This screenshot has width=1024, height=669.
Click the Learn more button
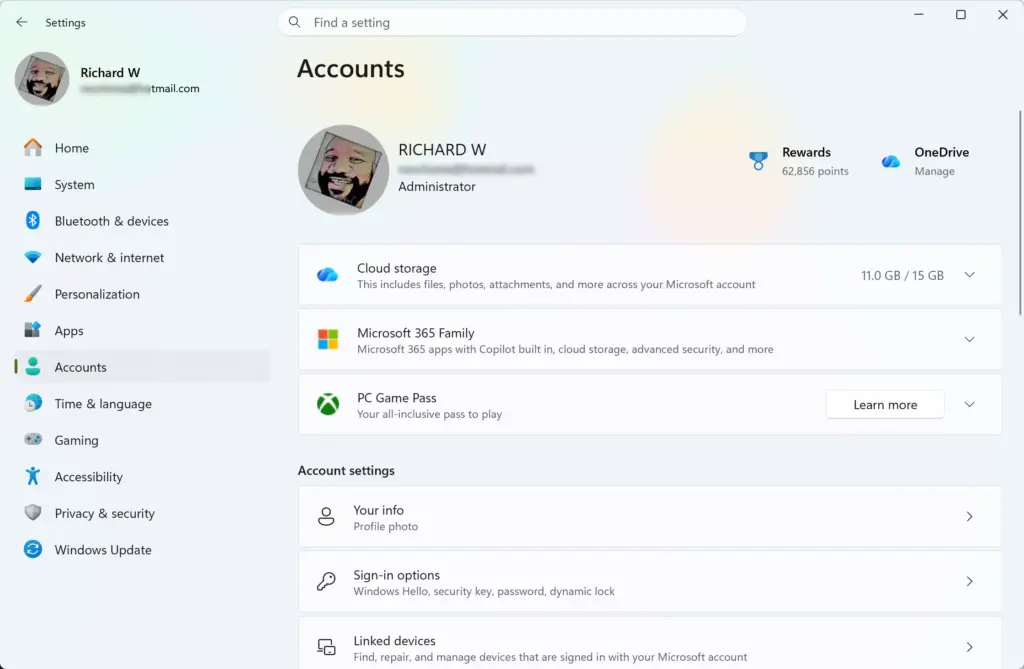[x=885, y=404]
